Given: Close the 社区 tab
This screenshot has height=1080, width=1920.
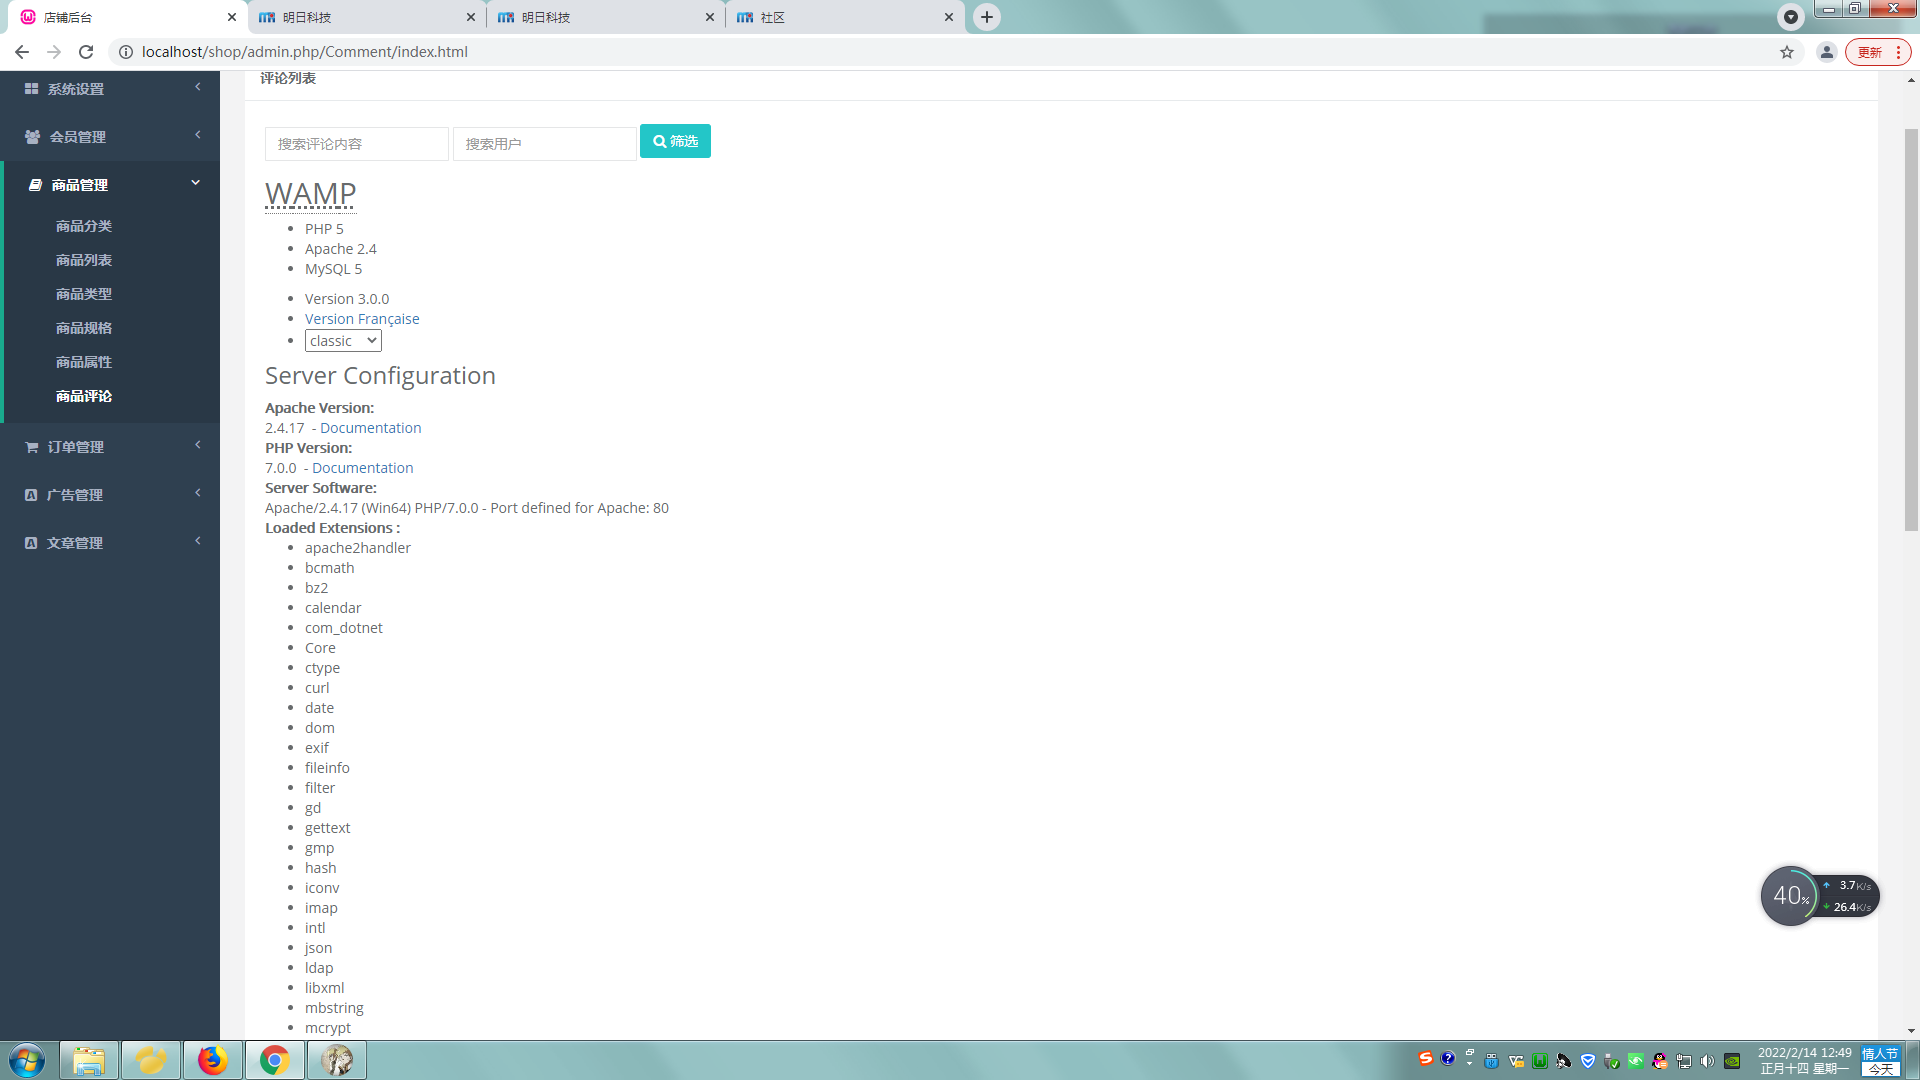Looking at the screenshot, I should click(x=949, y=17).
